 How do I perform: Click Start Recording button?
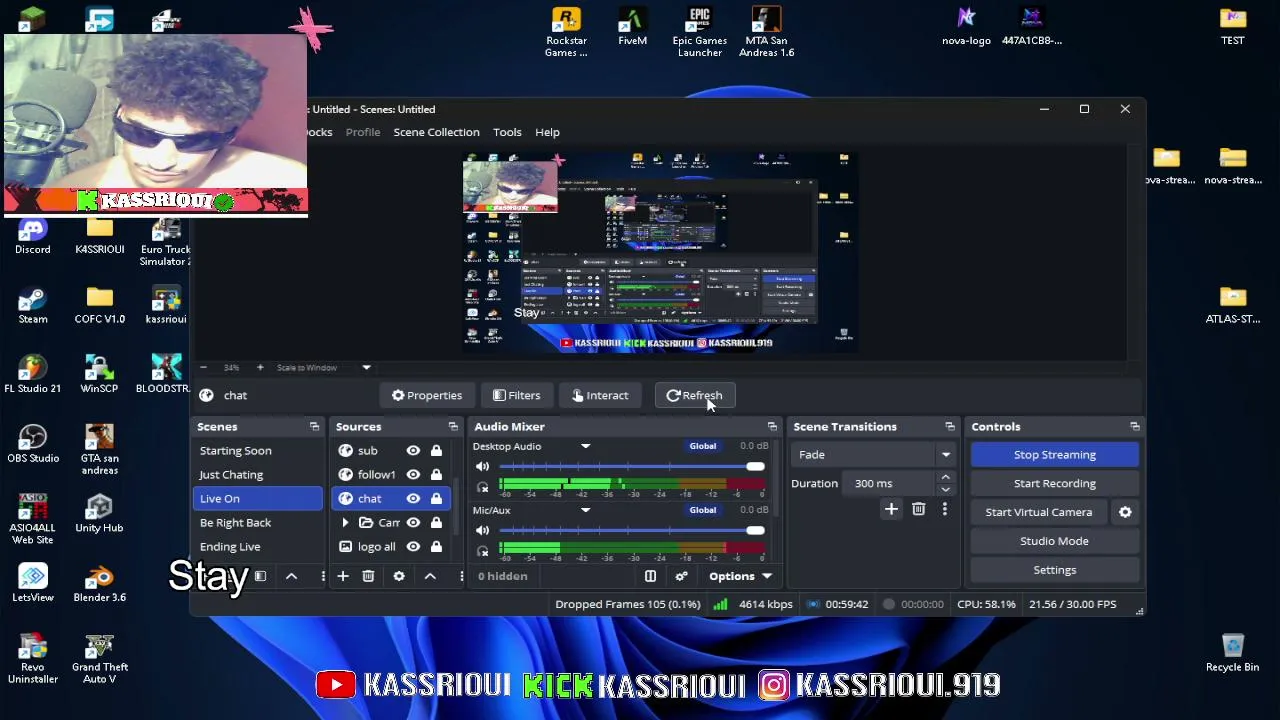tap(1054, 484)
